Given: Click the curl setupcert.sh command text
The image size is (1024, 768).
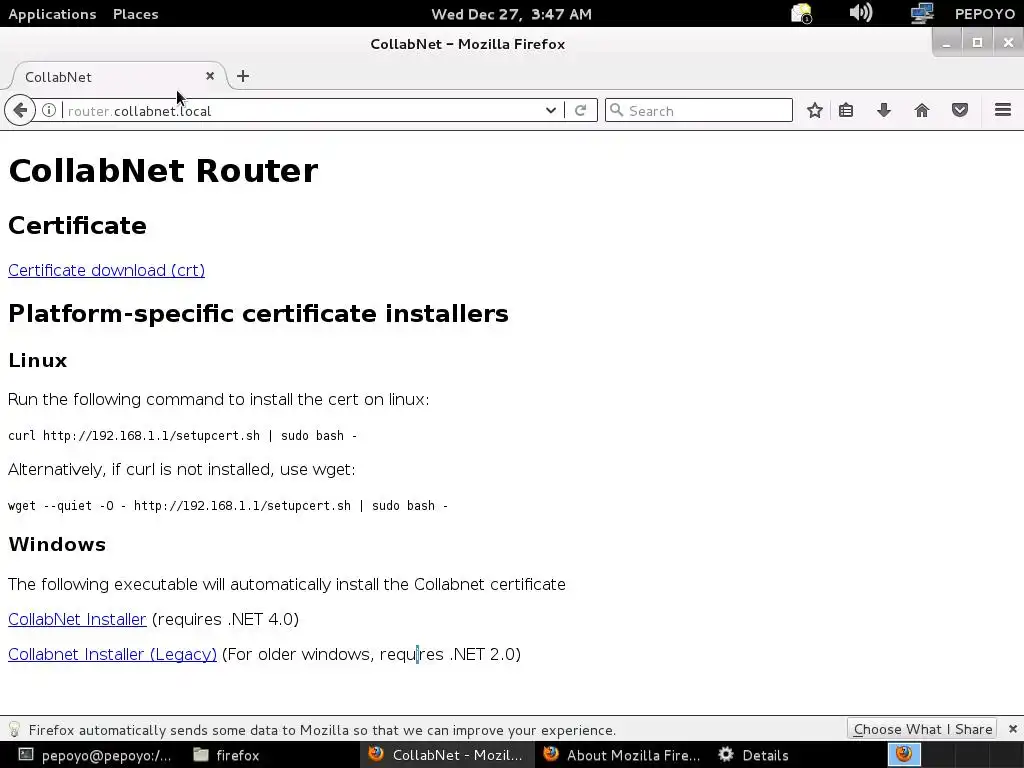Looking at the screenshot, I should point(182,436).
